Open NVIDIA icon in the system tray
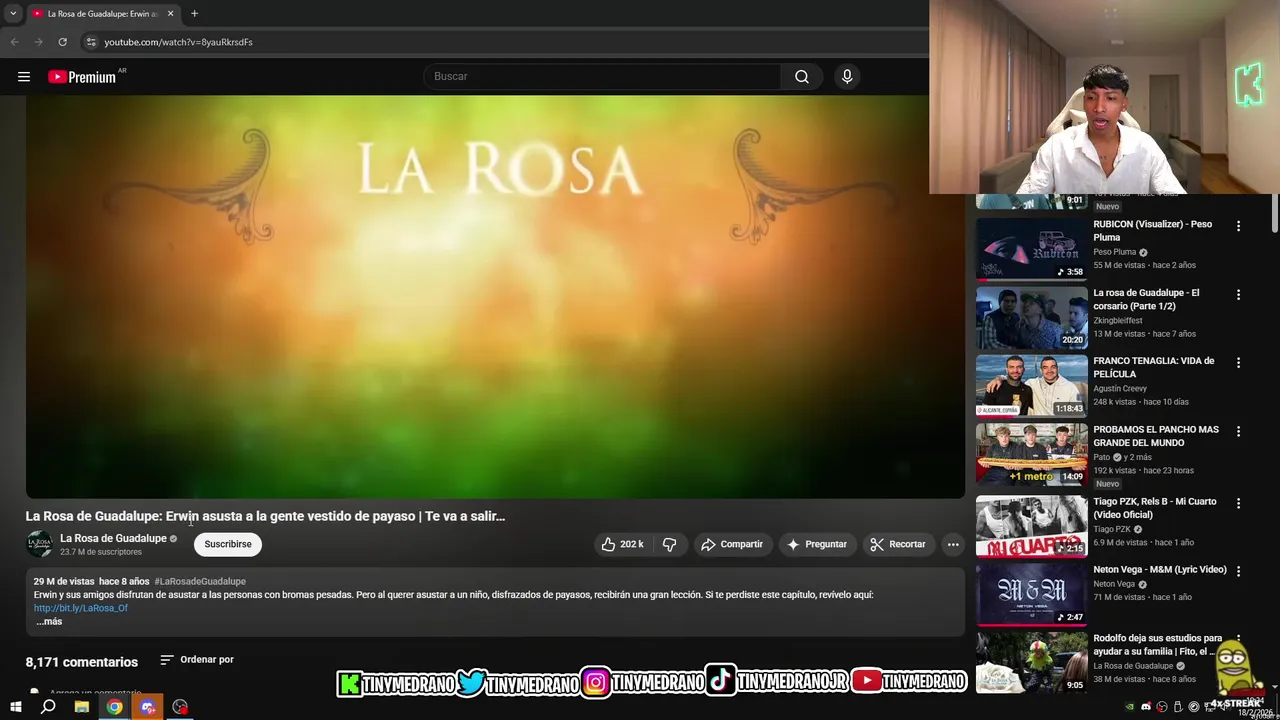This screenshot has height=720, width=1280. coord(1130,707)
